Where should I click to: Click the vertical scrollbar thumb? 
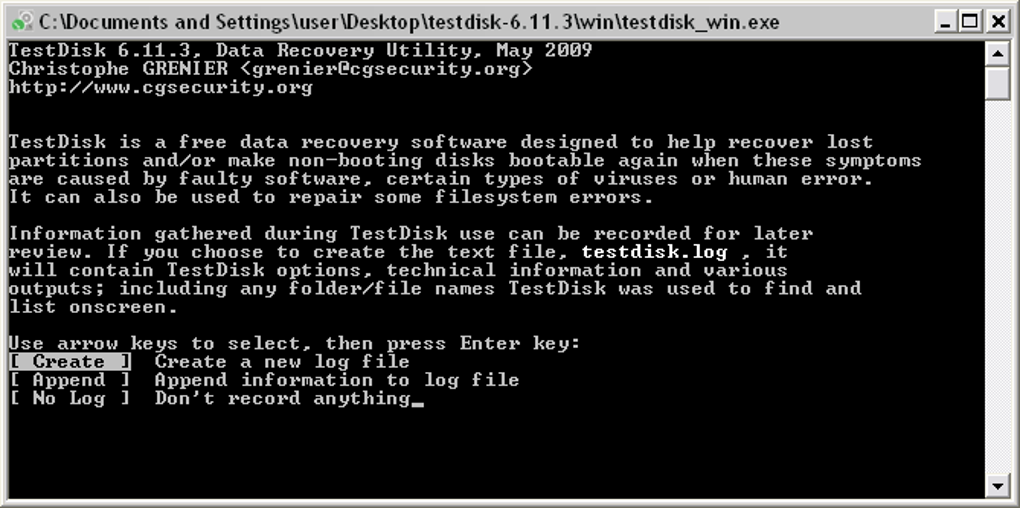point(997,83)
